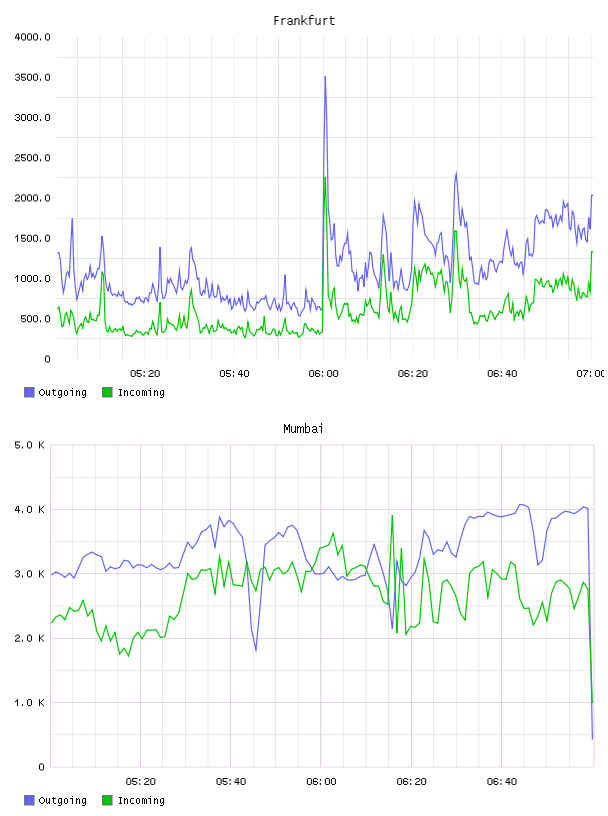Click the 05:40 x-axis label in Frankfurt chart
This screenshot has width=608, height=816.
point(234,374)
